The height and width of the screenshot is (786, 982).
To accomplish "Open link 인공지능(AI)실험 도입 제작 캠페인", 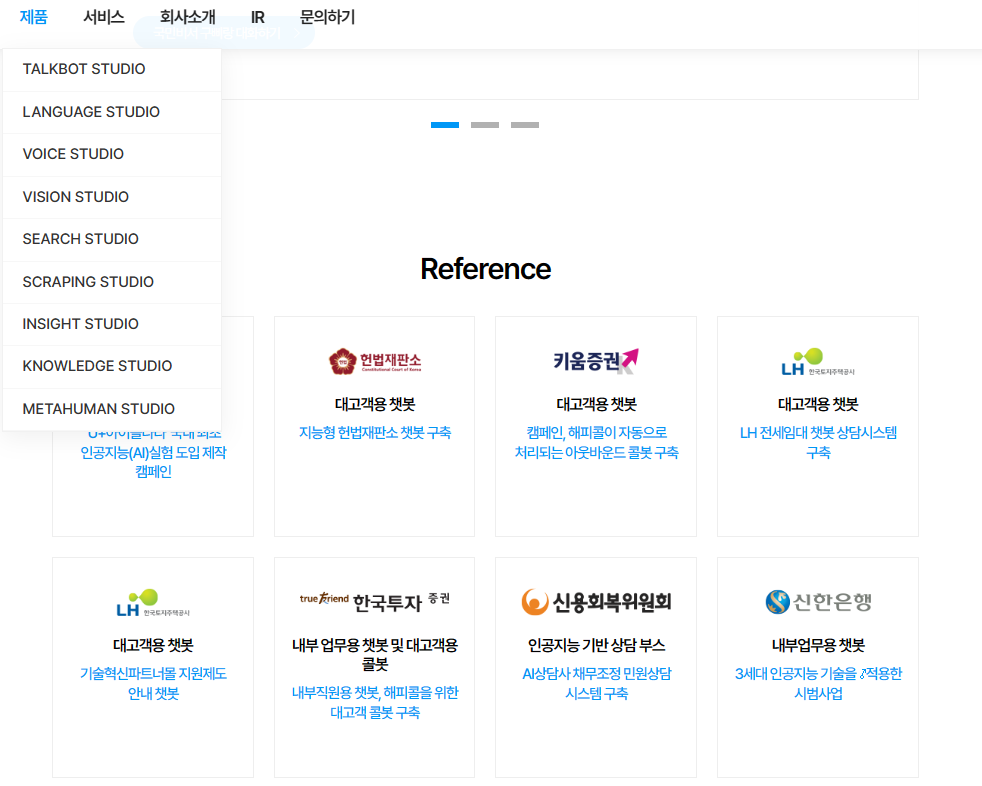I will point(153,453).
